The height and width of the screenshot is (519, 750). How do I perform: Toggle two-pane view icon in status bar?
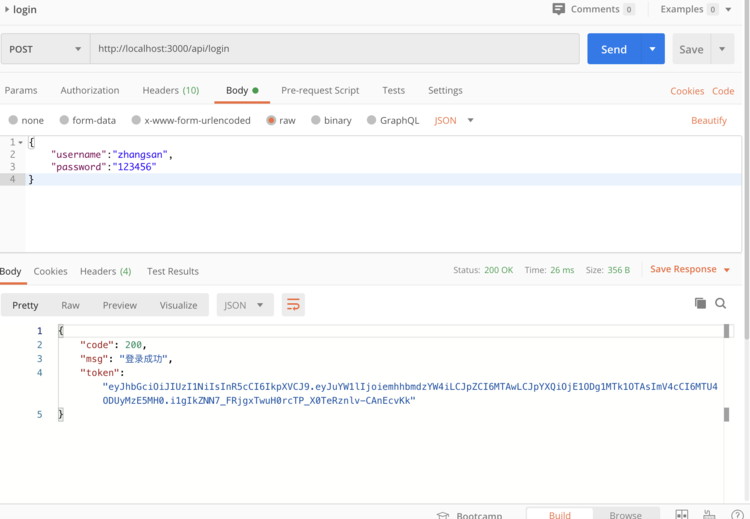coord(682,515)
